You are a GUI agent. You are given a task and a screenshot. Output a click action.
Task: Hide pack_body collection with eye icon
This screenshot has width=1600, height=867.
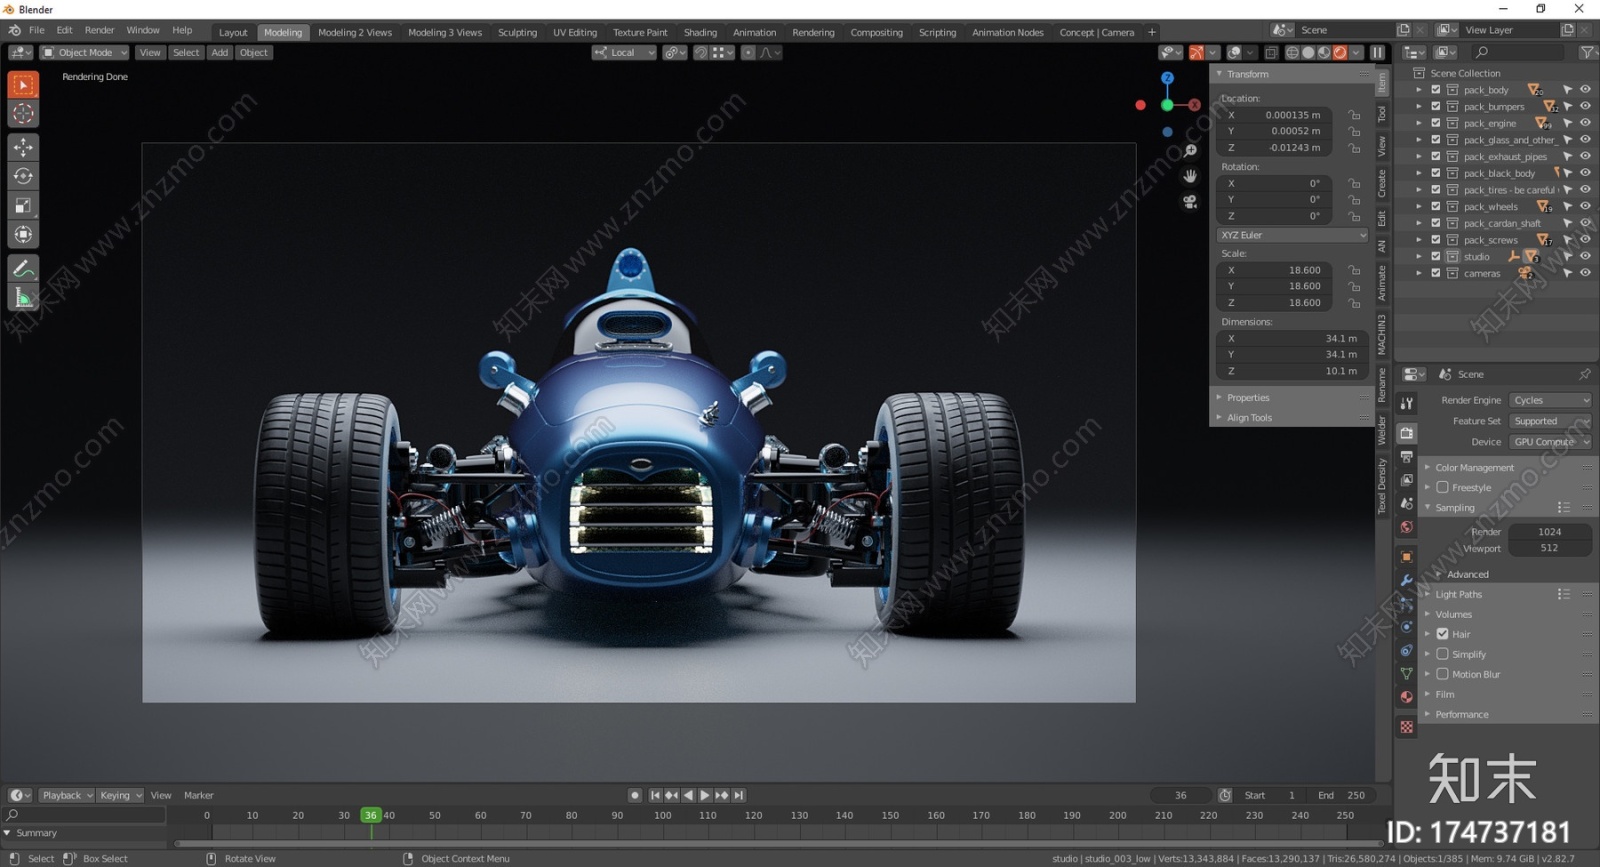tap(1585, 90)
